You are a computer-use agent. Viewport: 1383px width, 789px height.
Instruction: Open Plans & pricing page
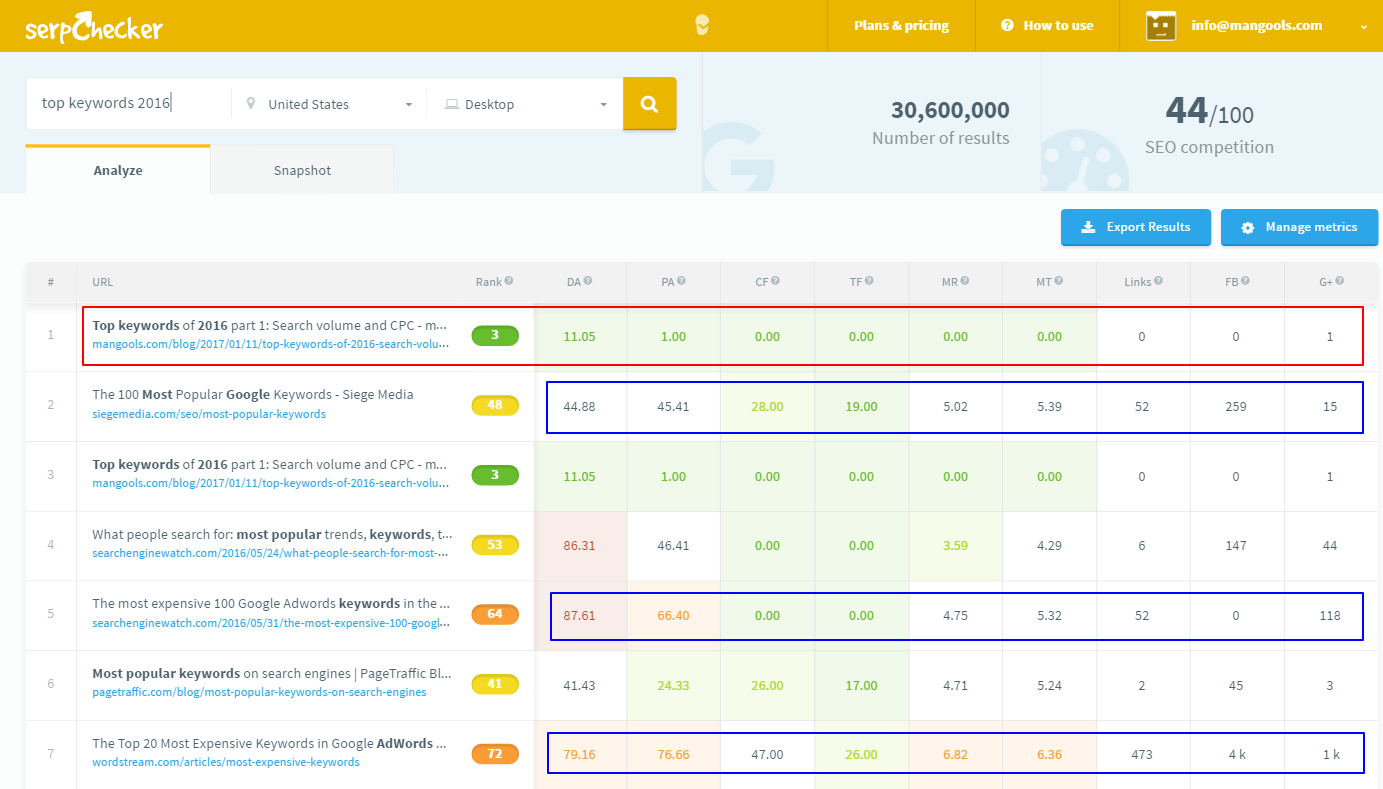[x=901, y=26]
